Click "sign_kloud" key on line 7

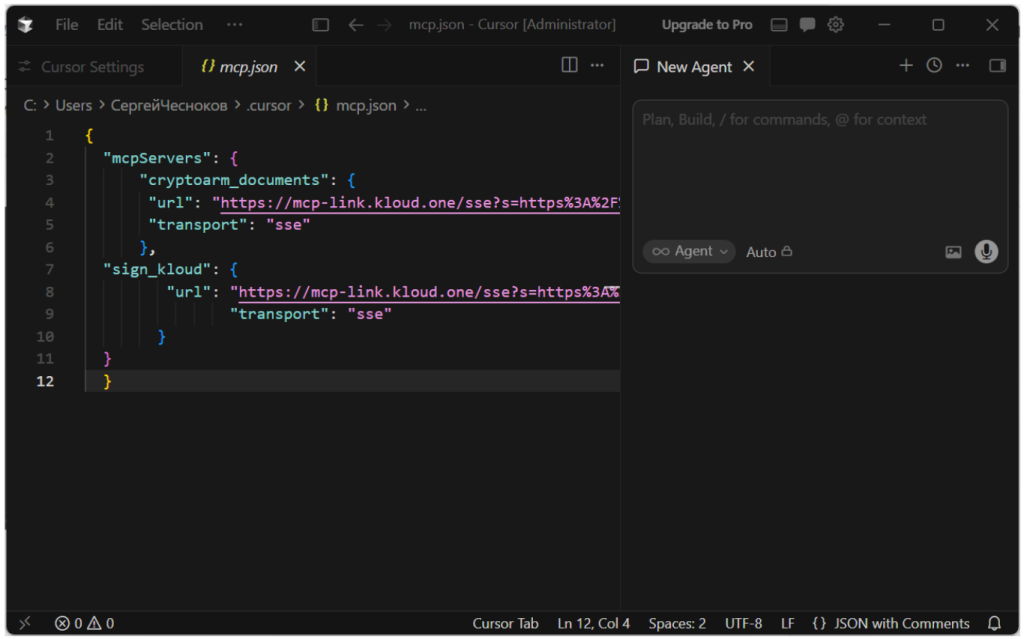coord(157,269)
